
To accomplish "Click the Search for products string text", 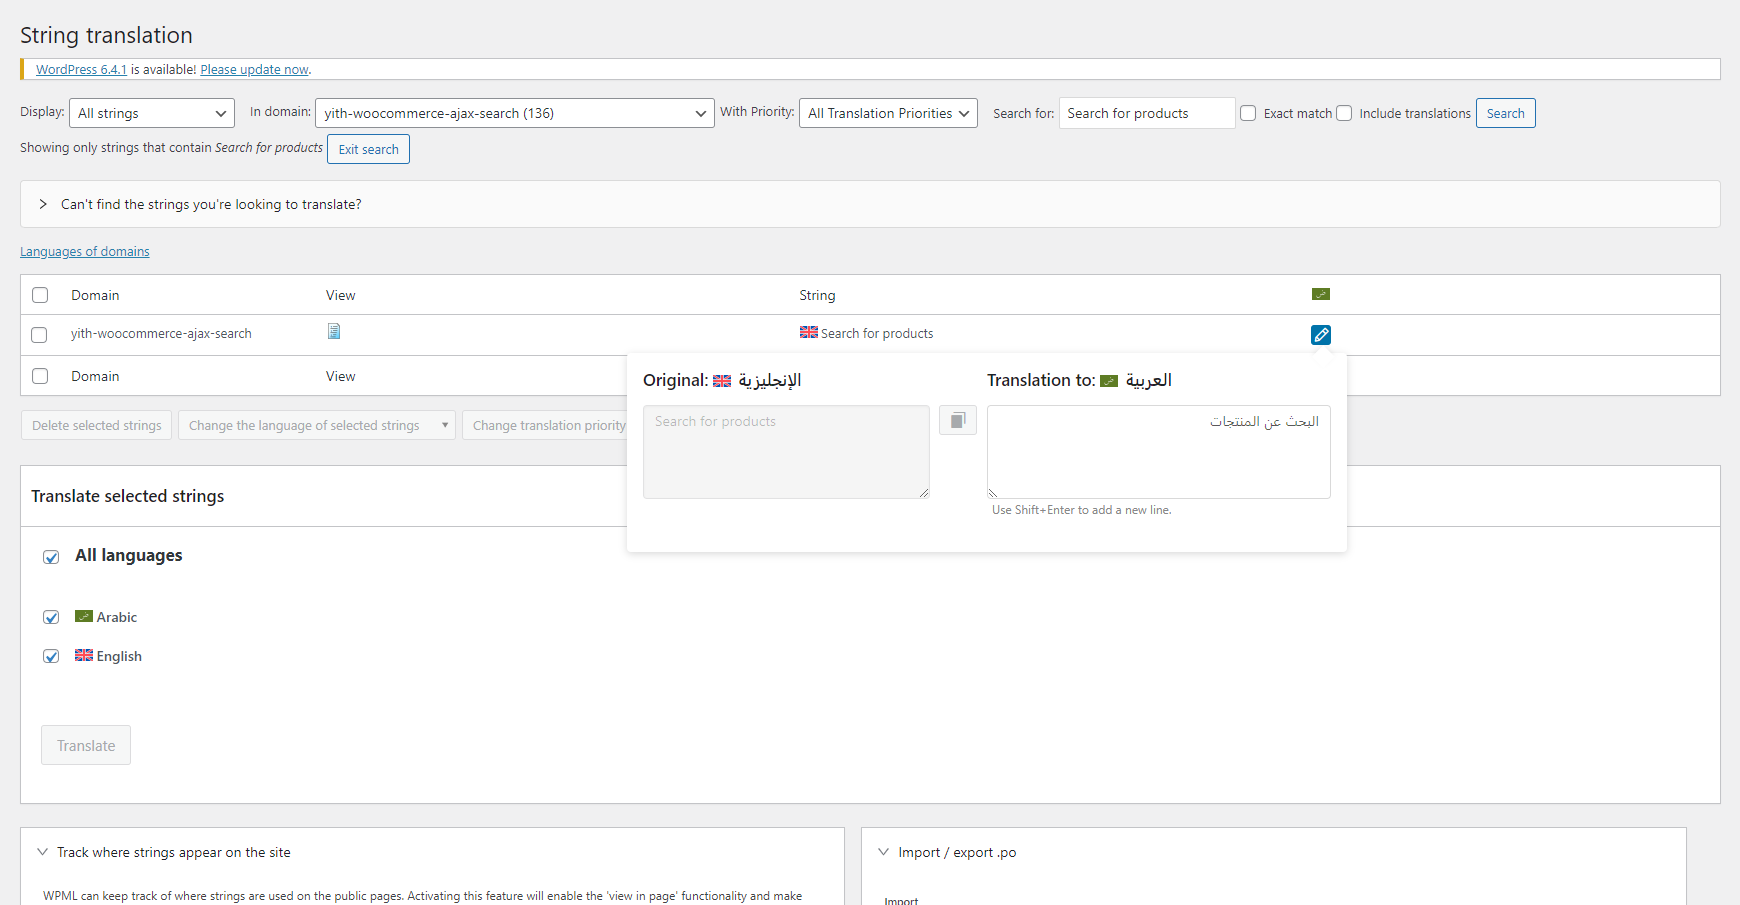I will pos(877,333).
